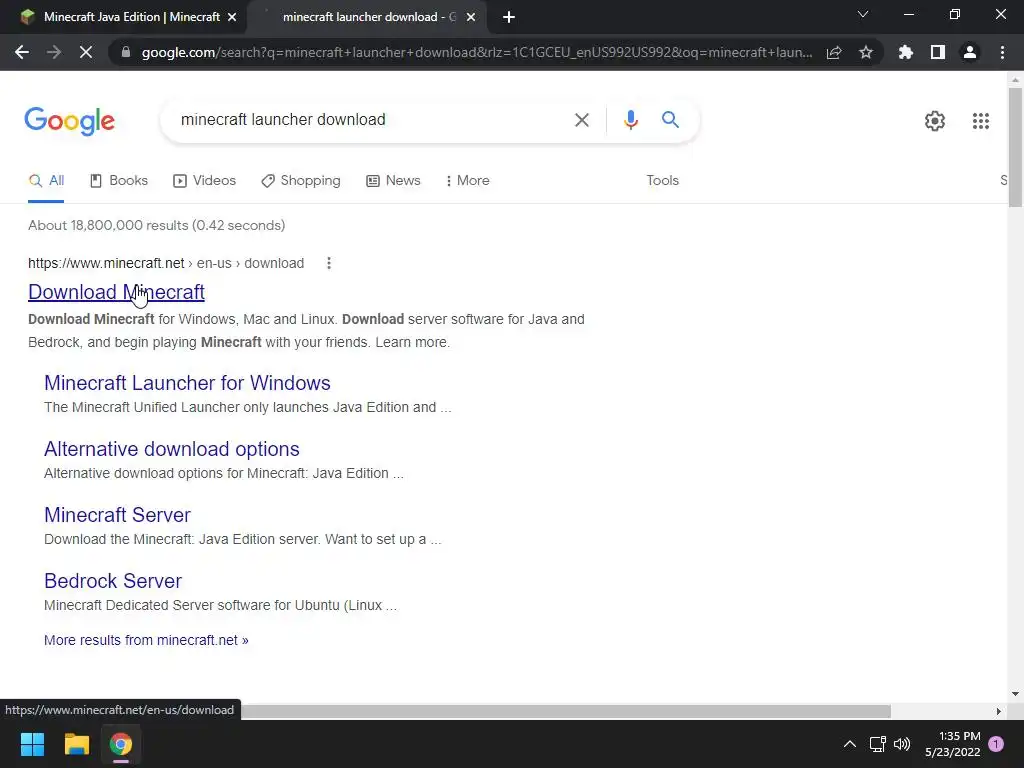Open result options three-dot menu
This screenshot has height=768, width=1024.
point(328,263)
